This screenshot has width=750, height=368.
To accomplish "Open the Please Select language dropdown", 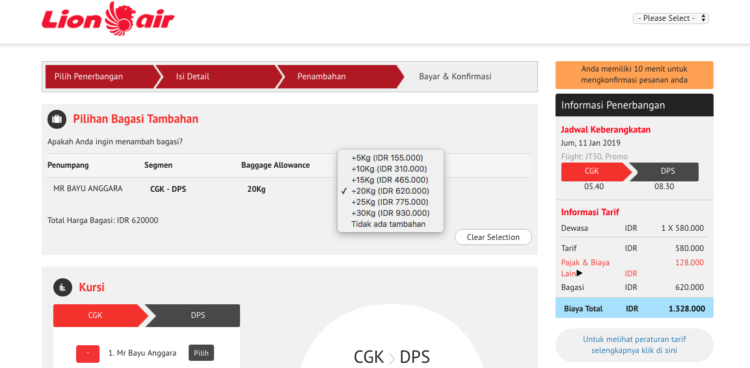I will coord(671,18).
